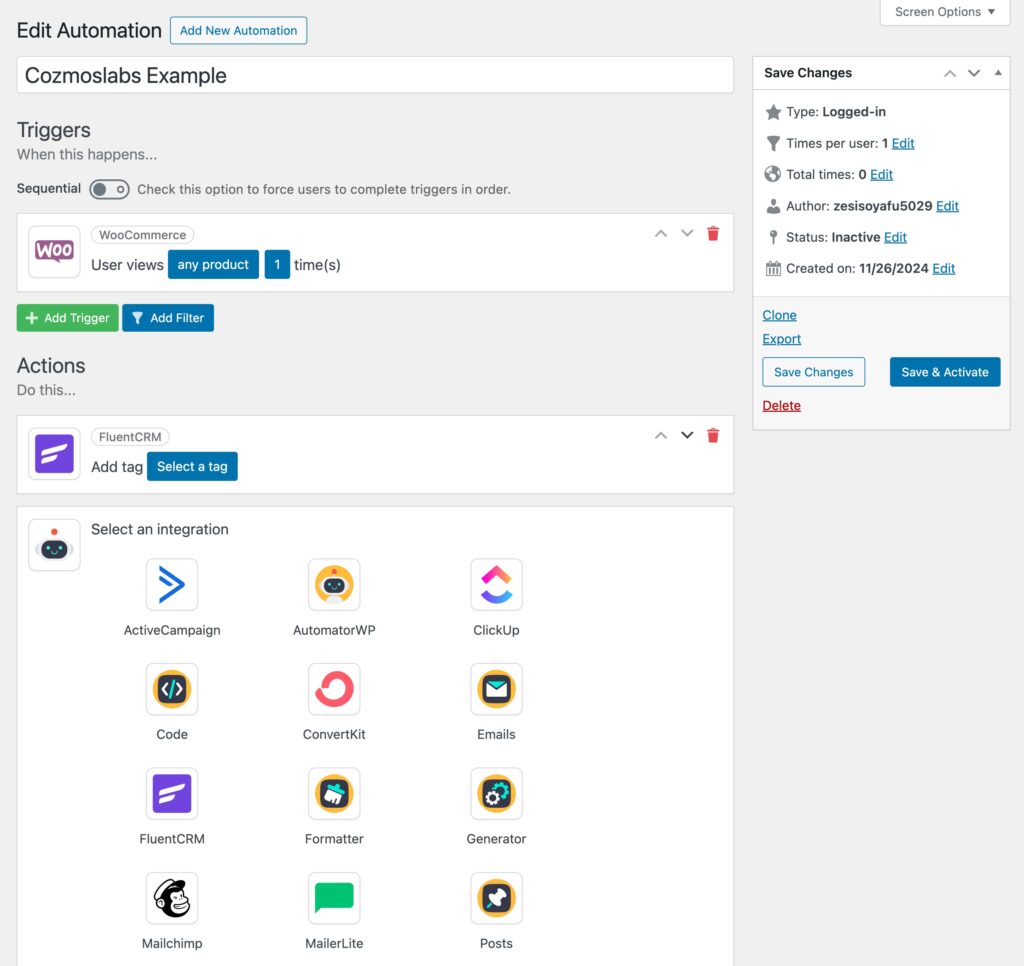This screenshot has height=966, width=1024.
Task: Click the Save & Activate button
Action: pos(944,372)
